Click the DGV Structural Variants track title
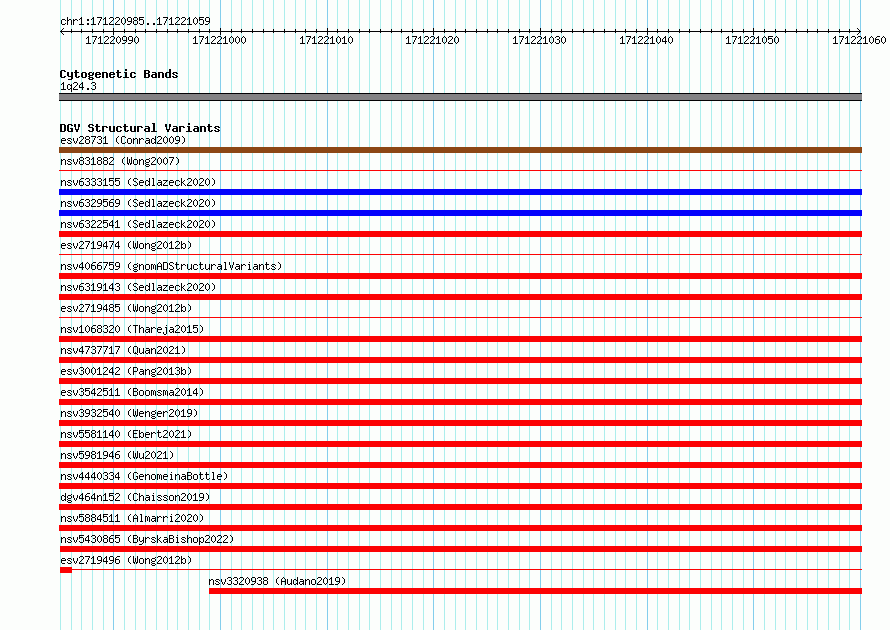 pyautogui.click(x=140, y=128)
